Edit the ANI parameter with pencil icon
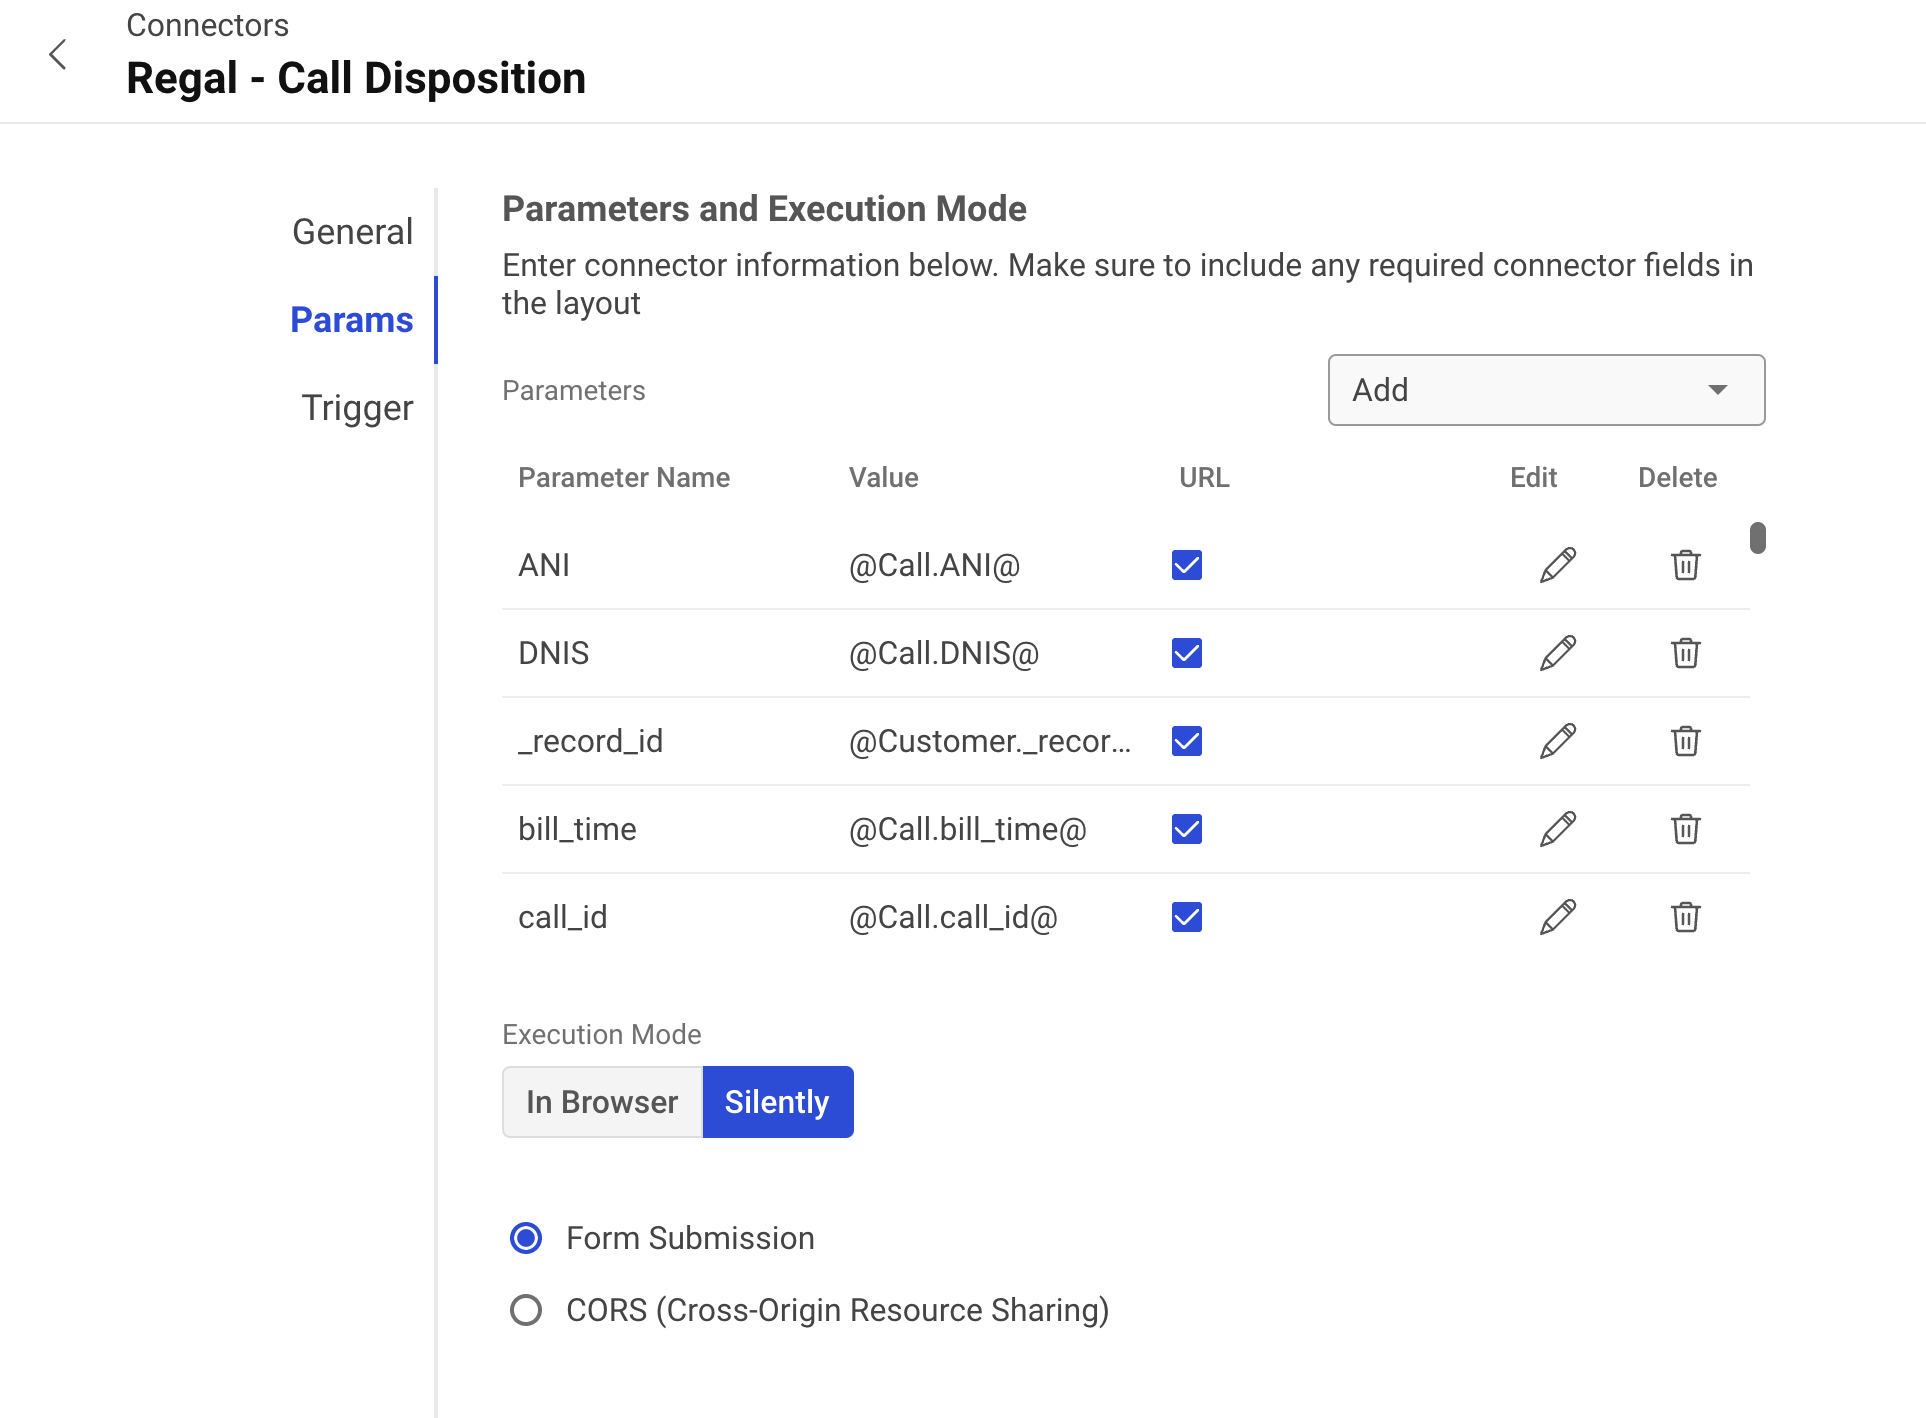1926x1418 pixels. coord(1557,565)
